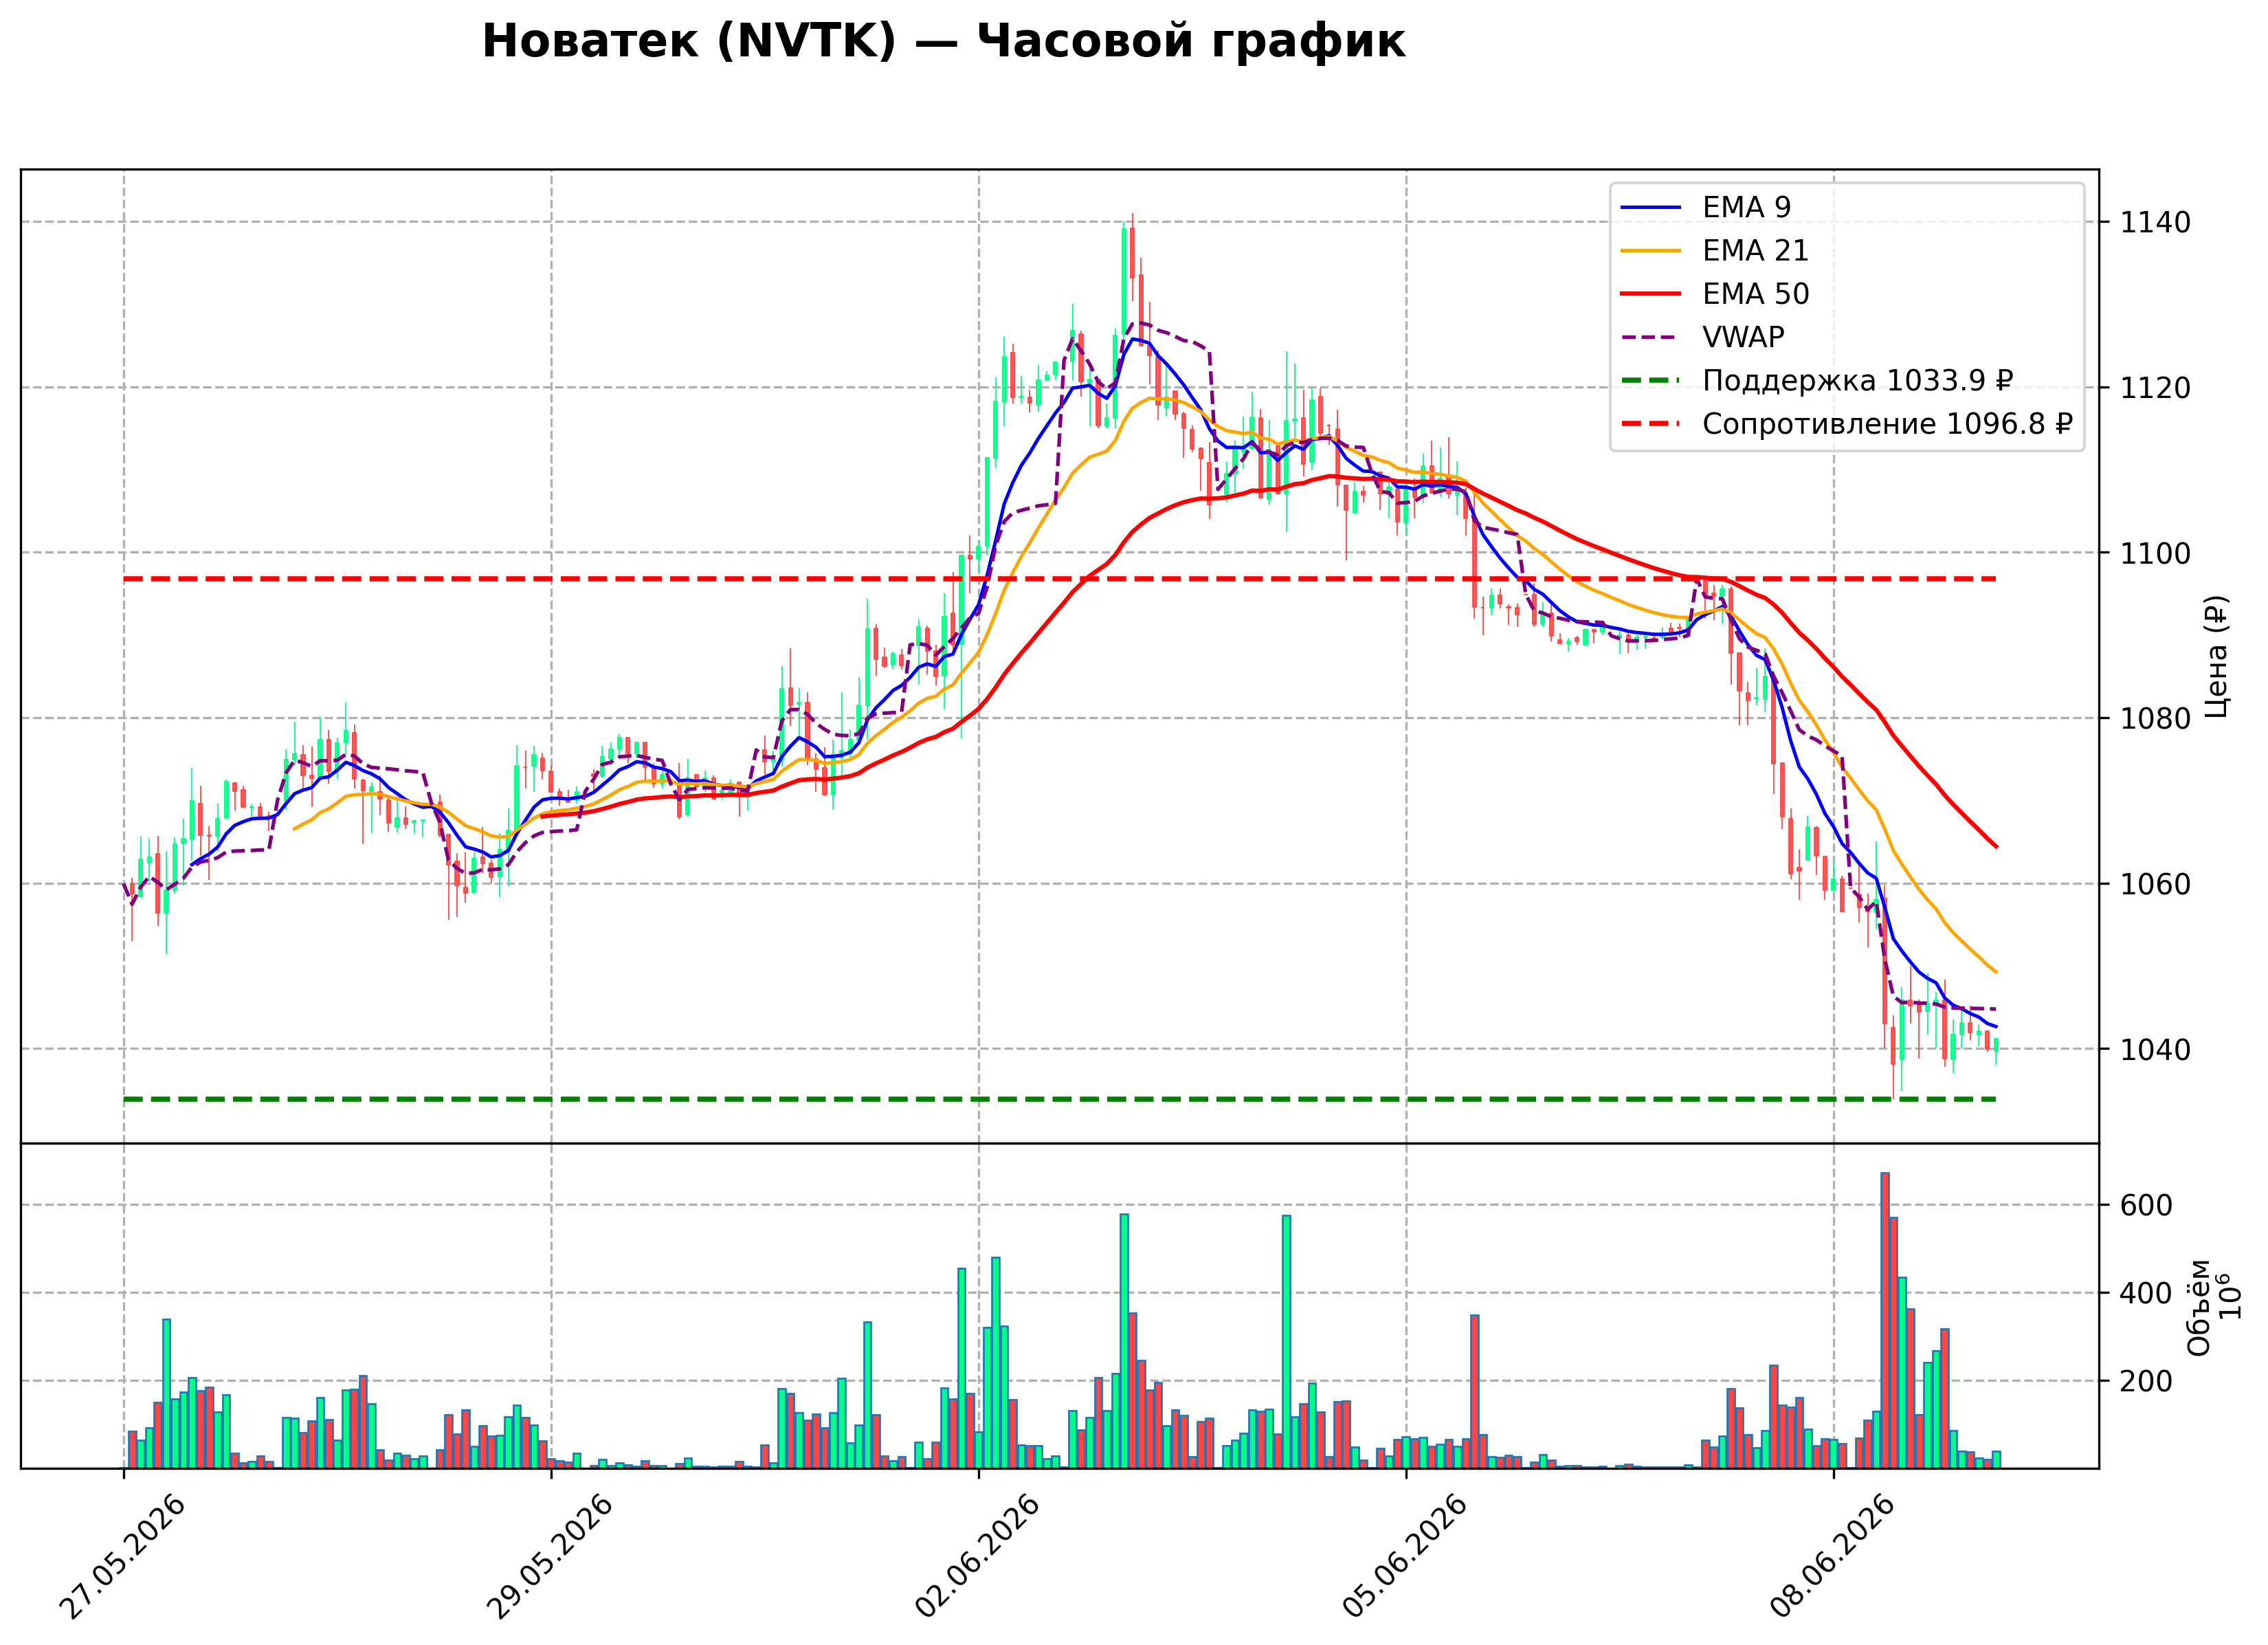Click the 02.06.2026 date label
Screen dimensions: 2268x1645
point(978,1557)
